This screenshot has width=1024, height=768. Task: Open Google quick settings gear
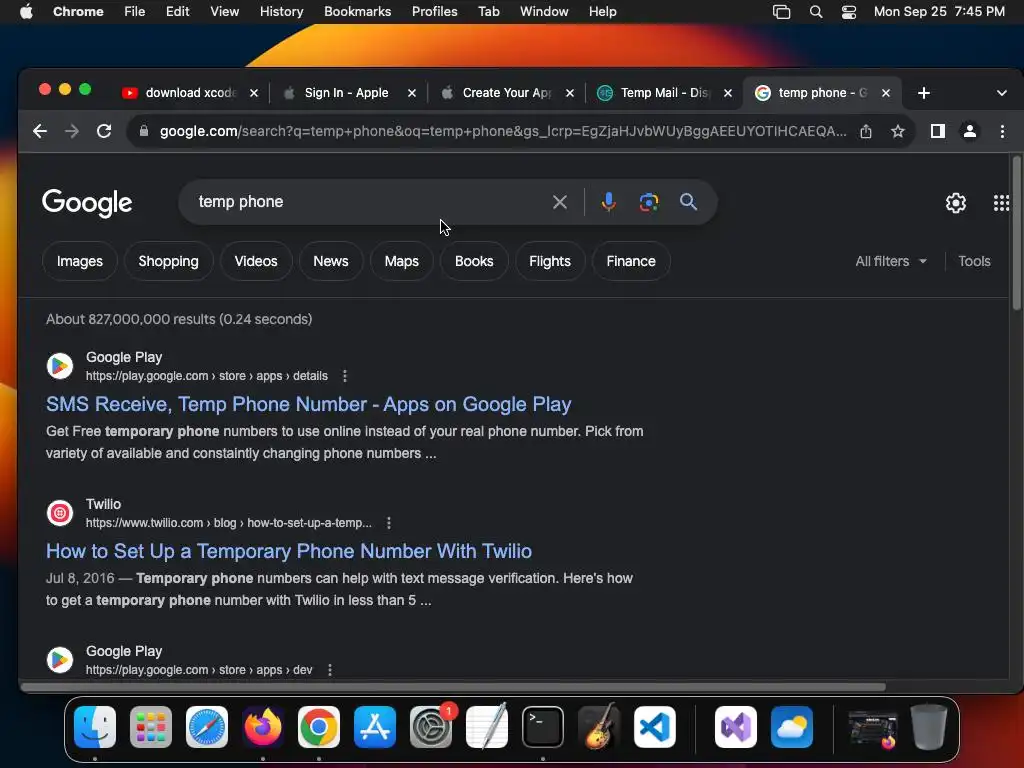[x=955, y=203]
